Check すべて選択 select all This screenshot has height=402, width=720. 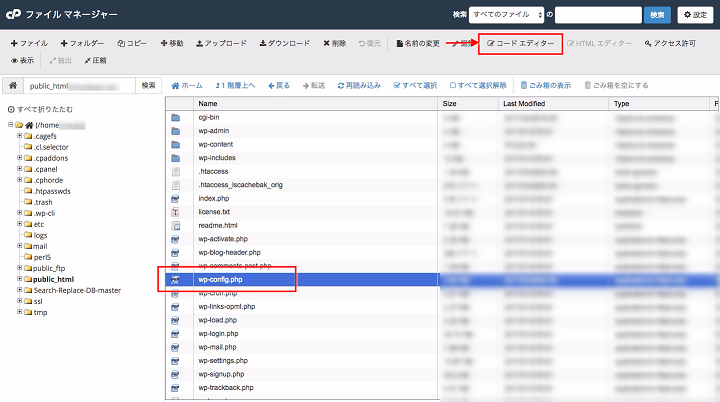pyautogui.click(x=416, y=85)
